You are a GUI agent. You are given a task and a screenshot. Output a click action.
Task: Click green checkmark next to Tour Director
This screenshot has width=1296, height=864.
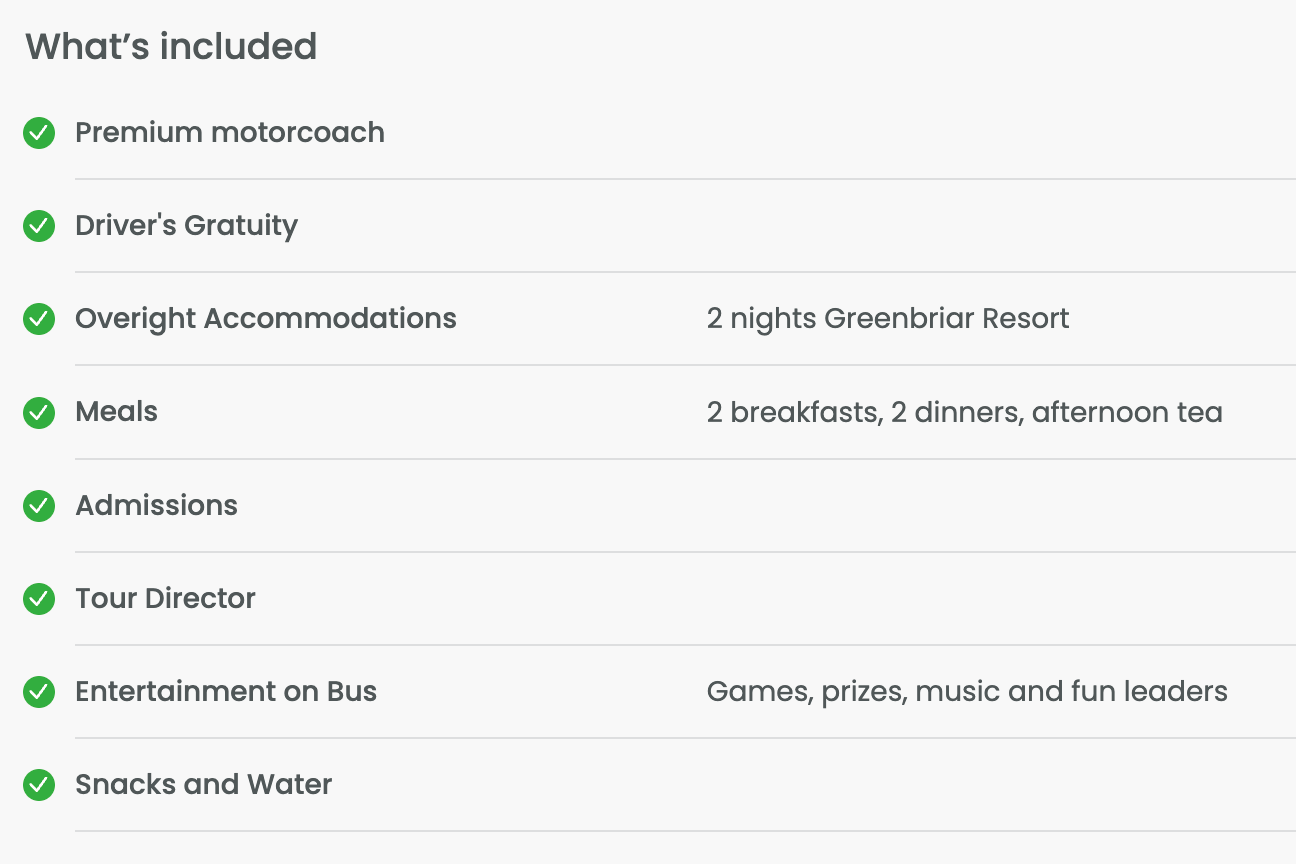39,599
